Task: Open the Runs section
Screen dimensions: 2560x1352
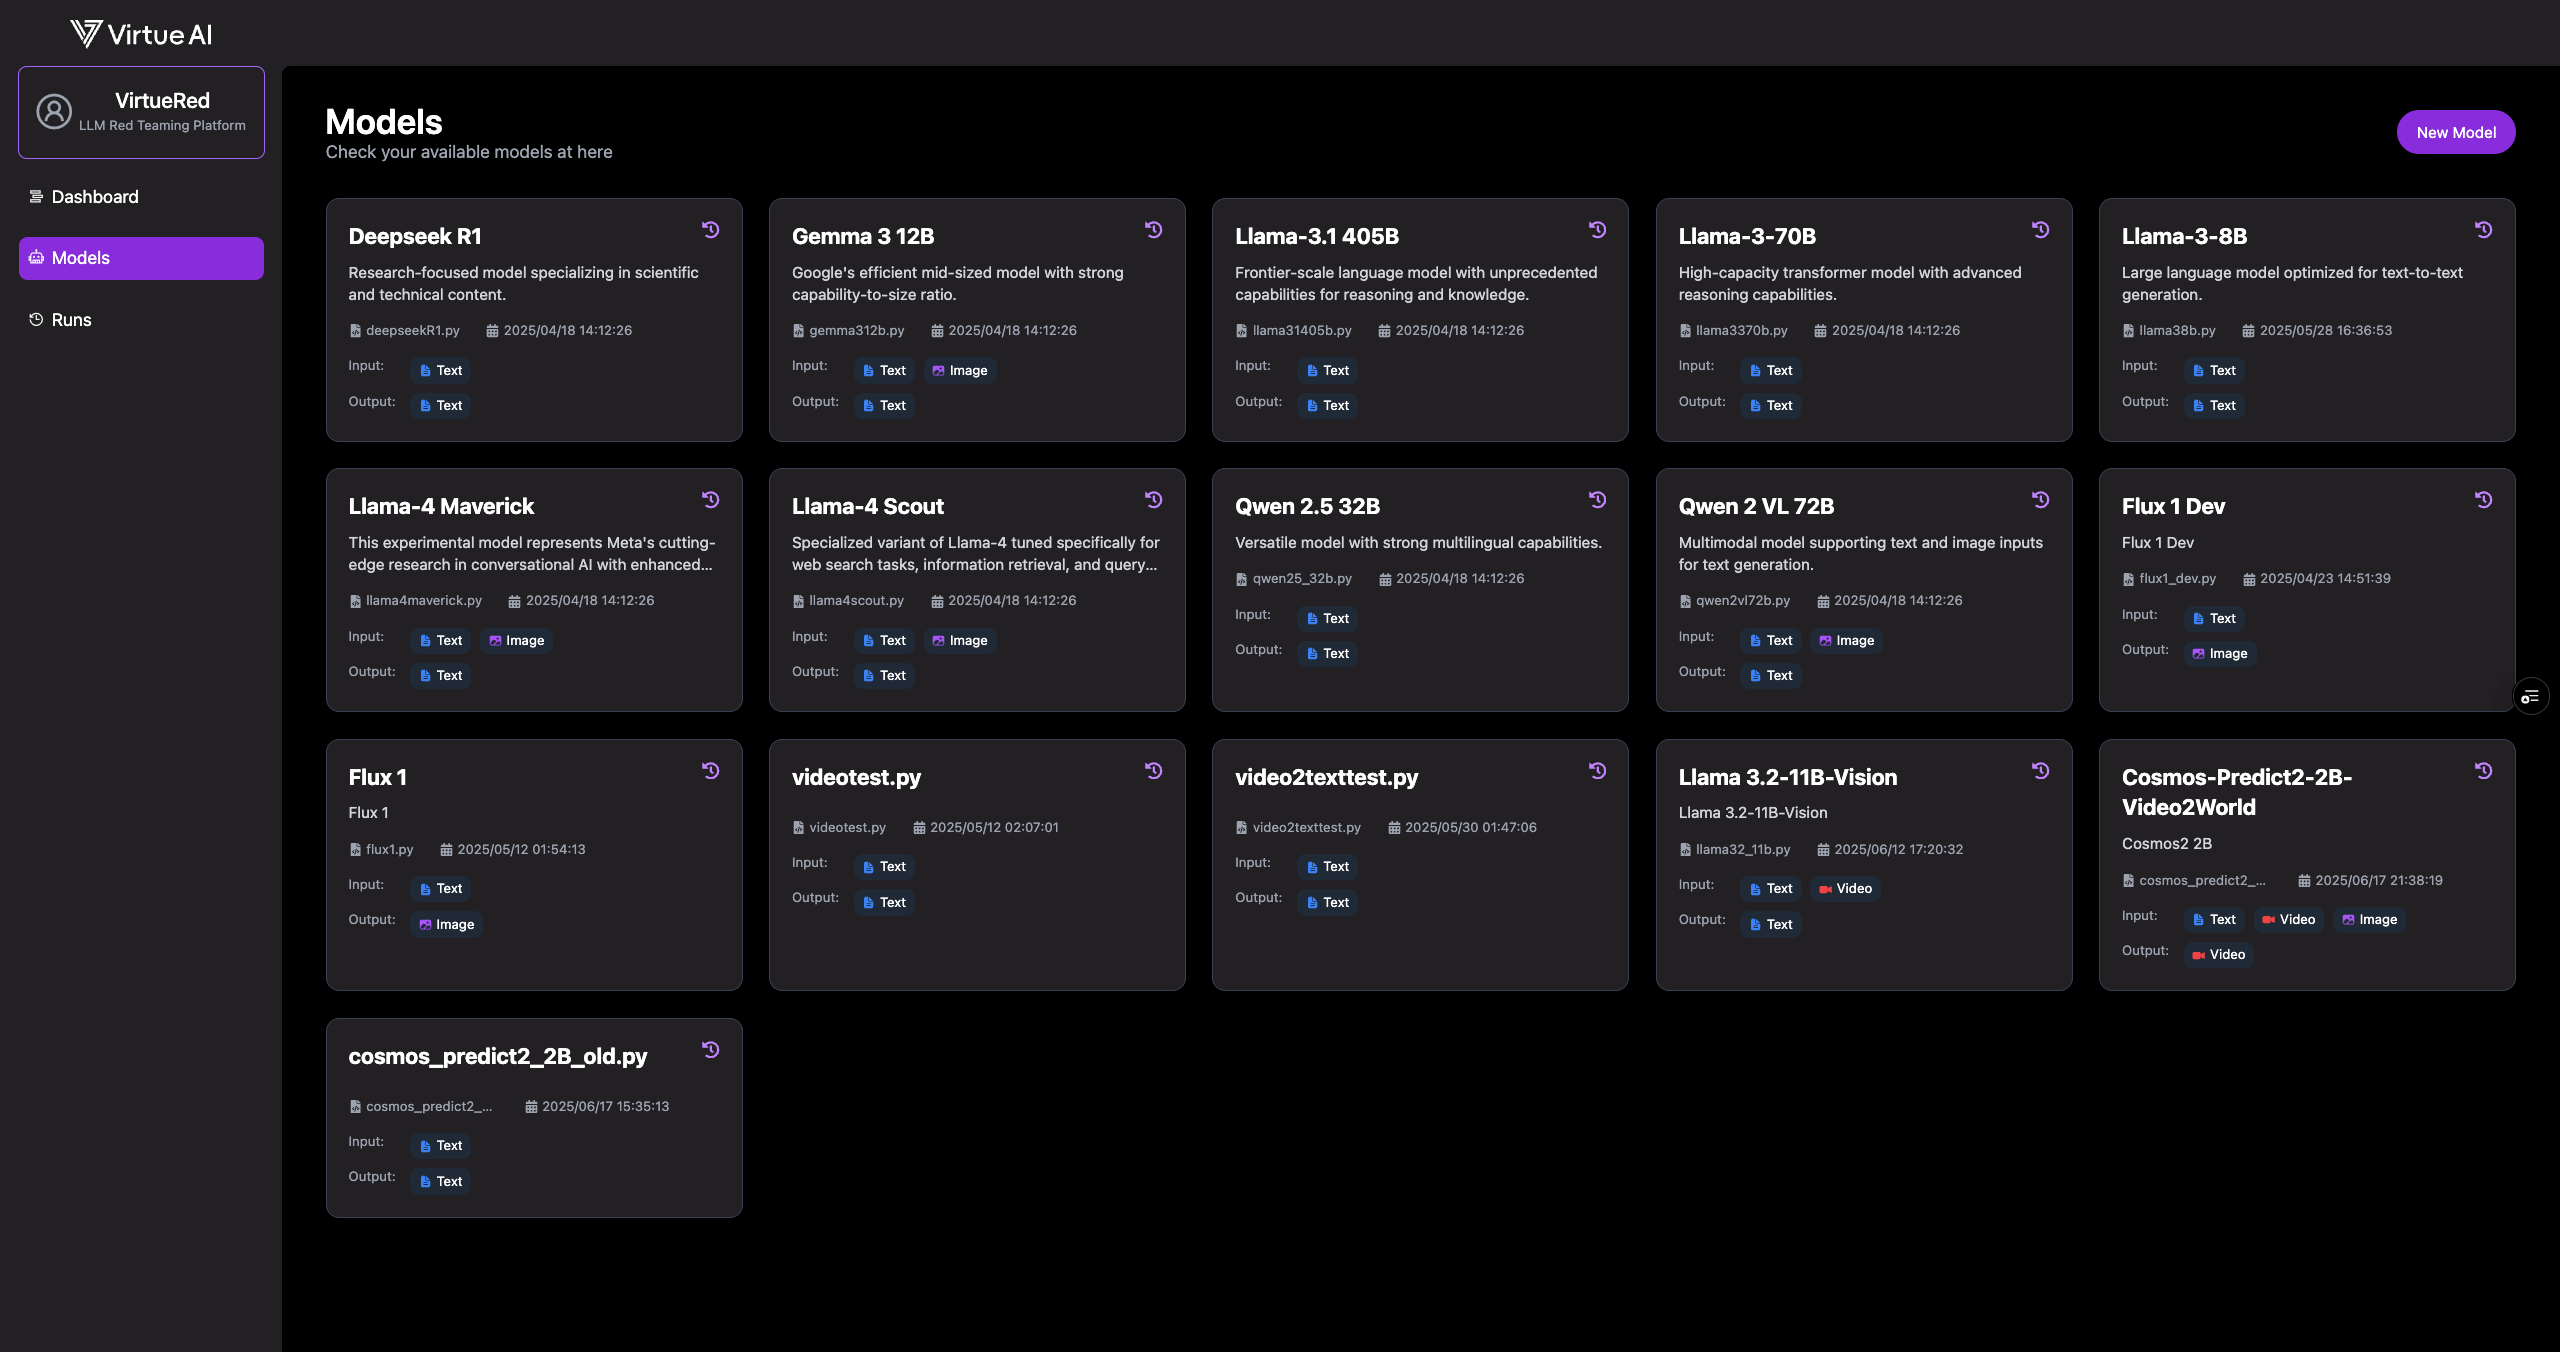Action: tap(72, 319)
